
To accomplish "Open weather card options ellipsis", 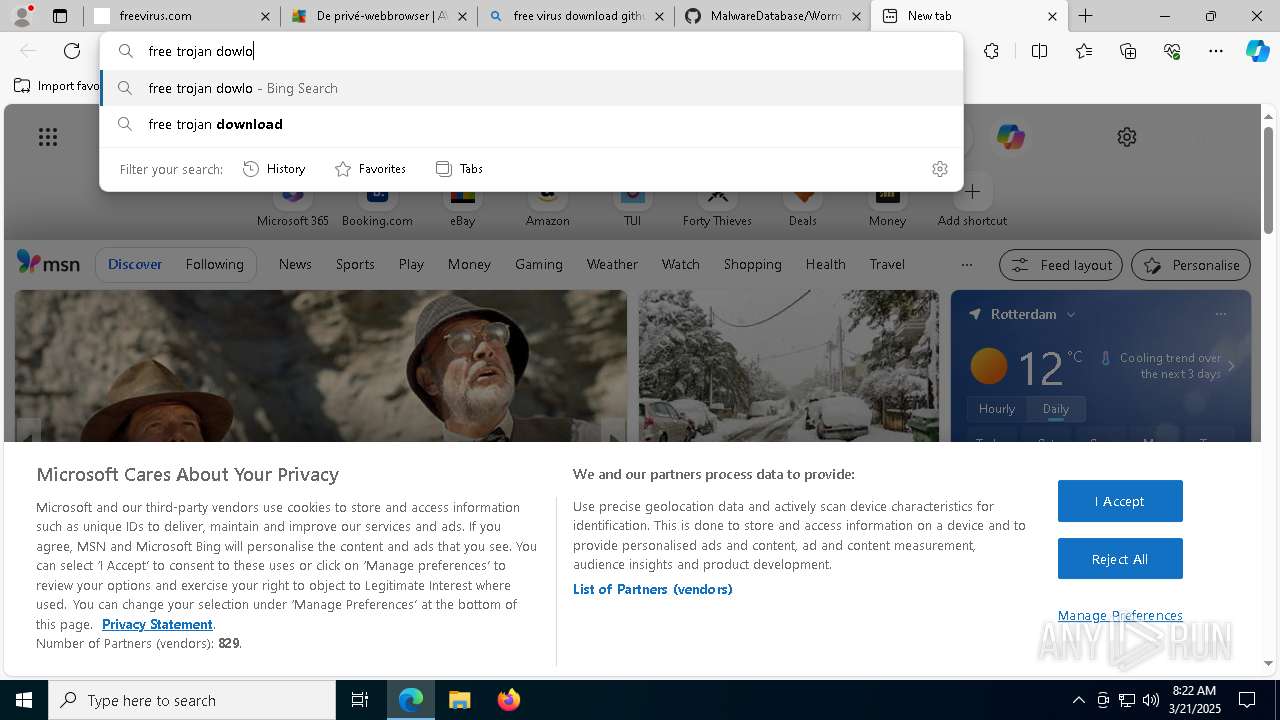I will coord(1220,314).
